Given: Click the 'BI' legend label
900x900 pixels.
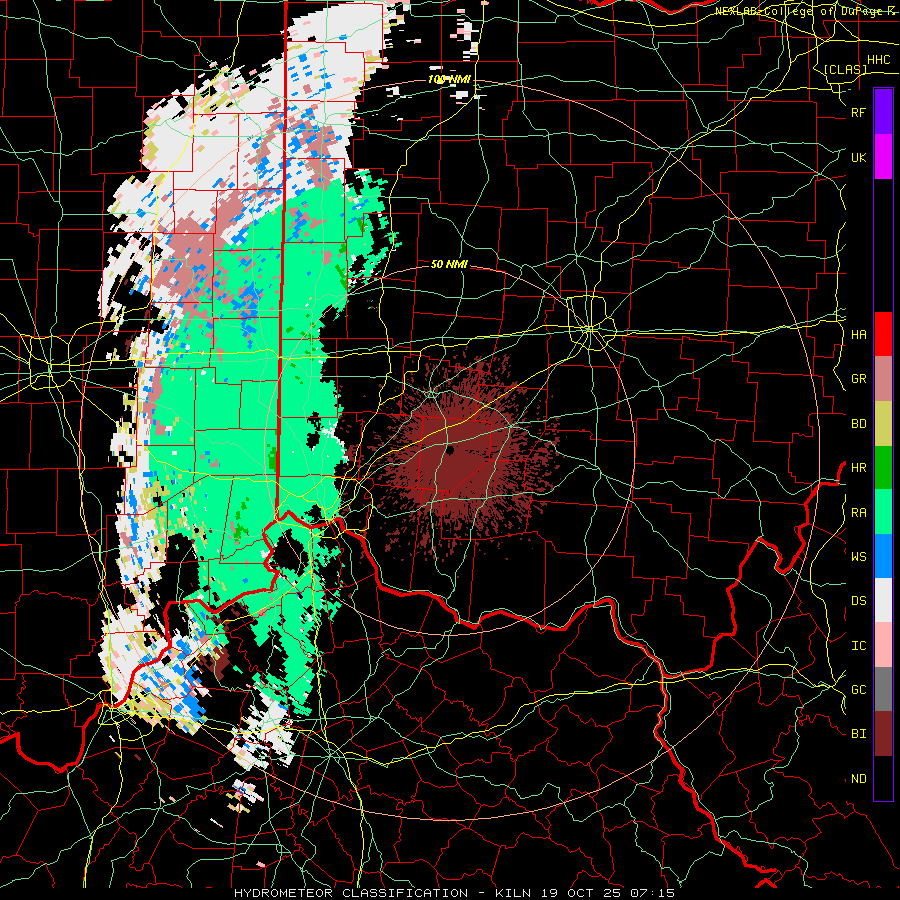Looking at the screenshot, I should (858, 734).
